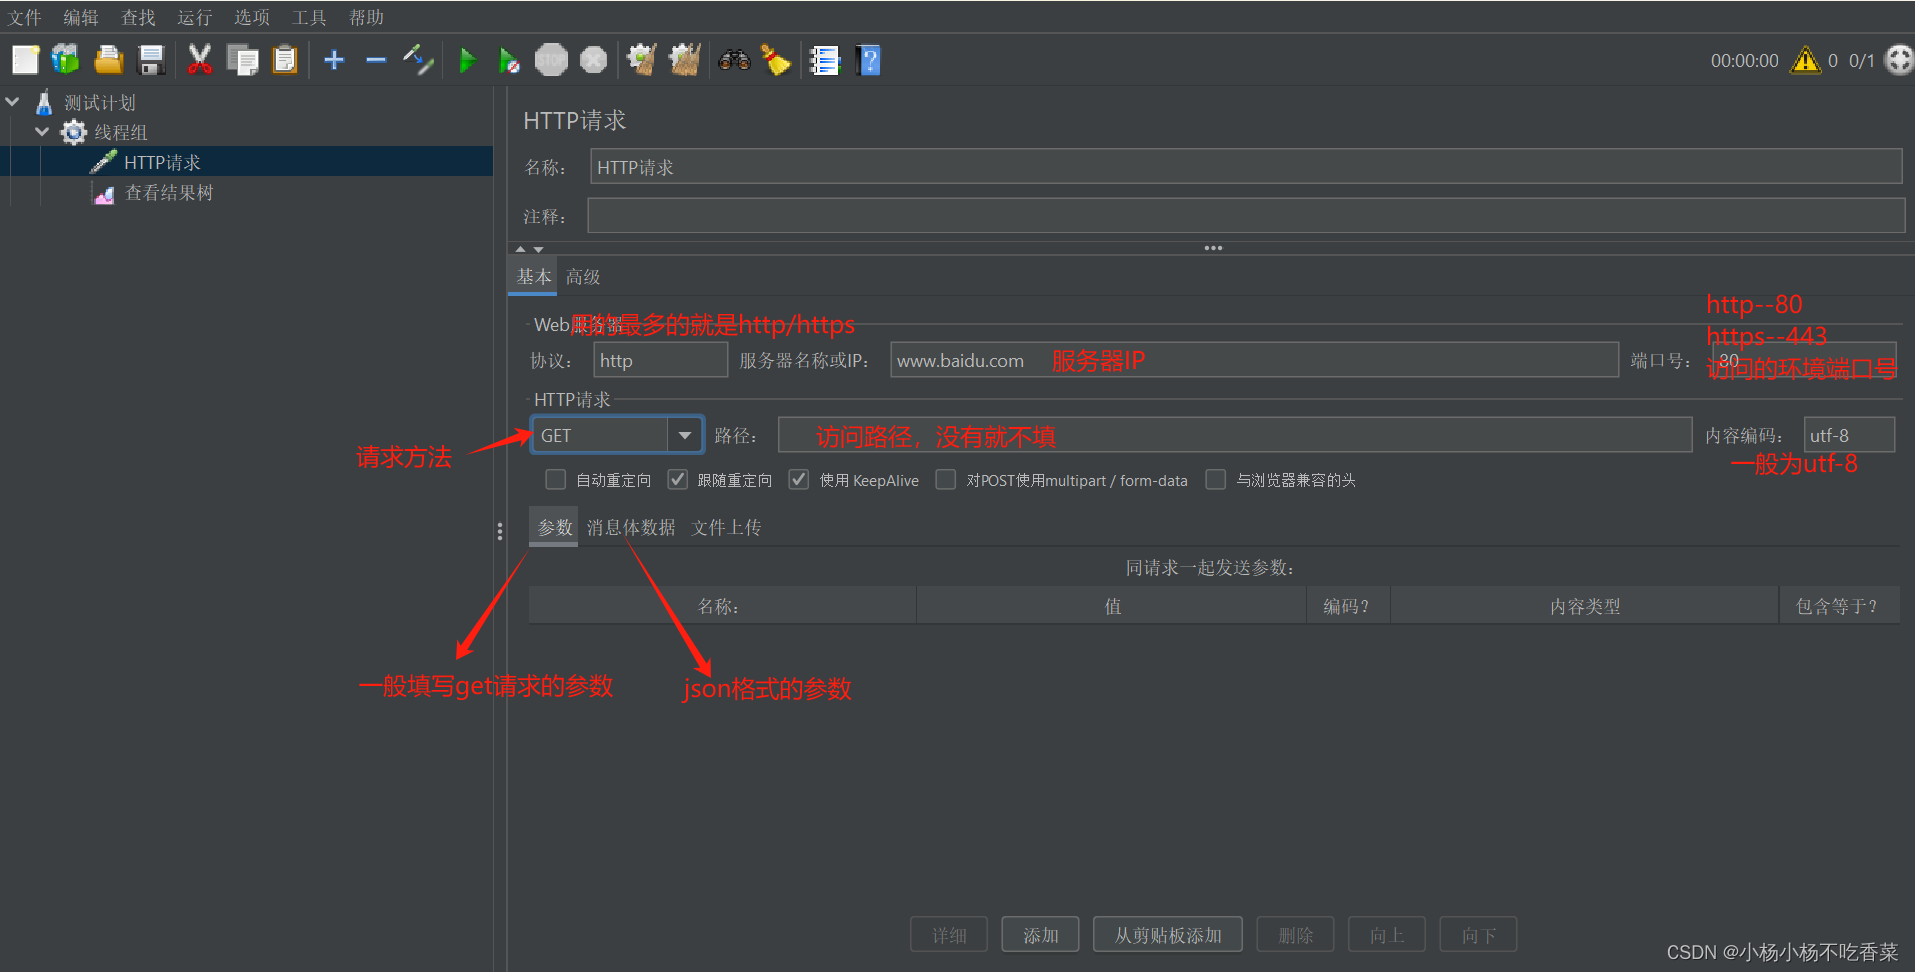Select the 线程组 tree item
Viewport: 1915px width, 972px height.
click(x=121, y=132)
